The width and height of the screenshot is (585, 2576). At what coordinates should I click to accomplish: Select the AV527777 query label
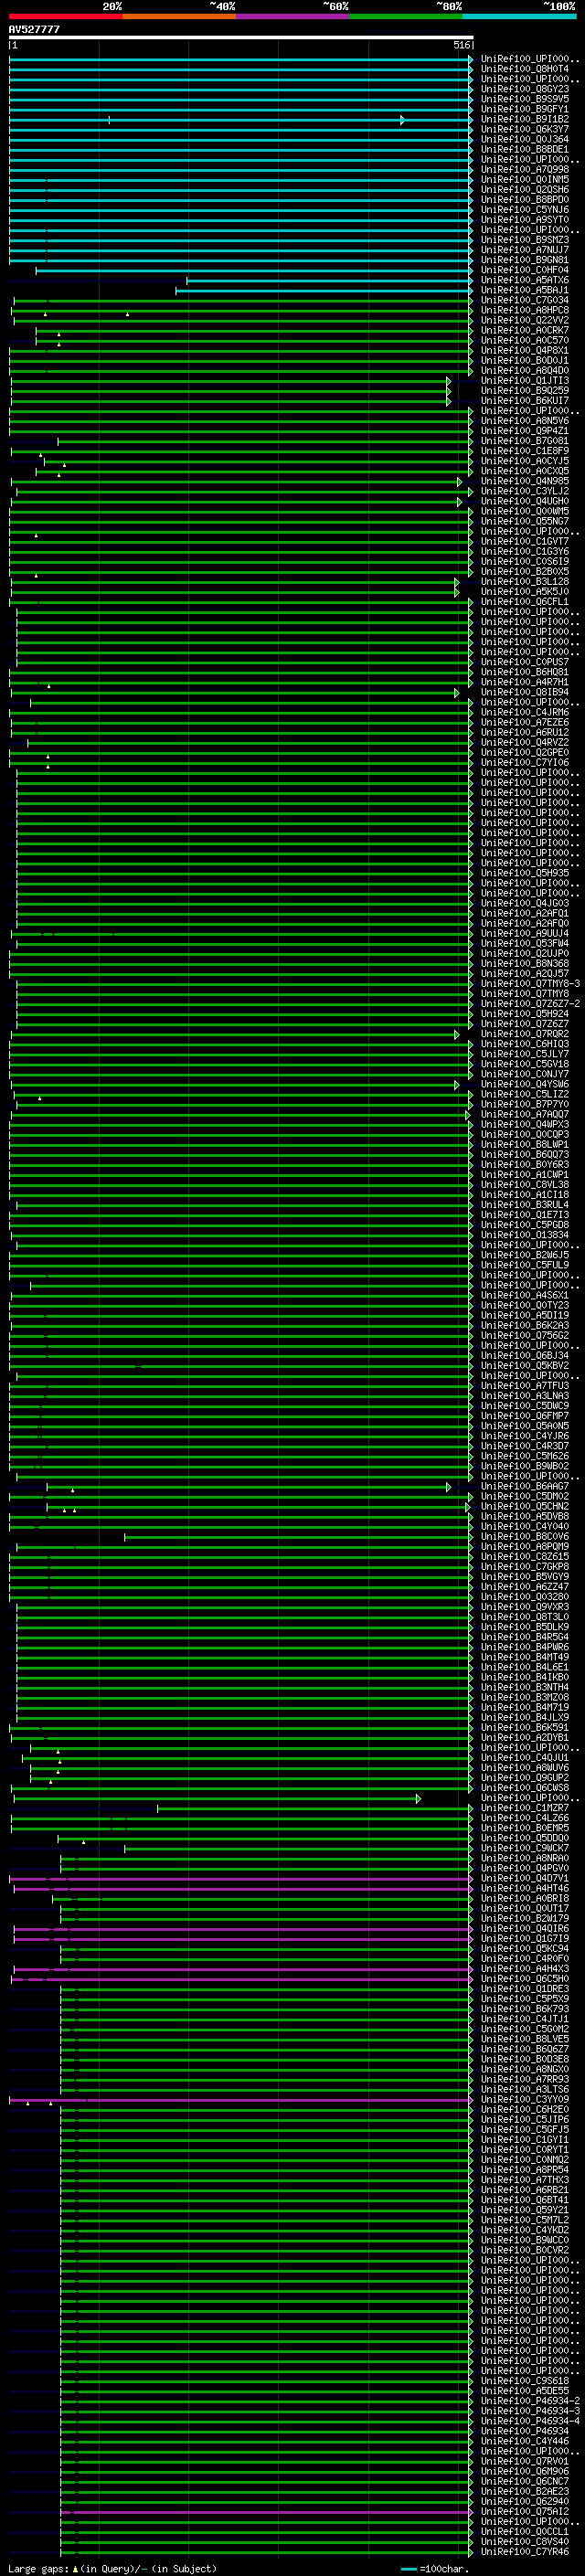pos(34,29)
